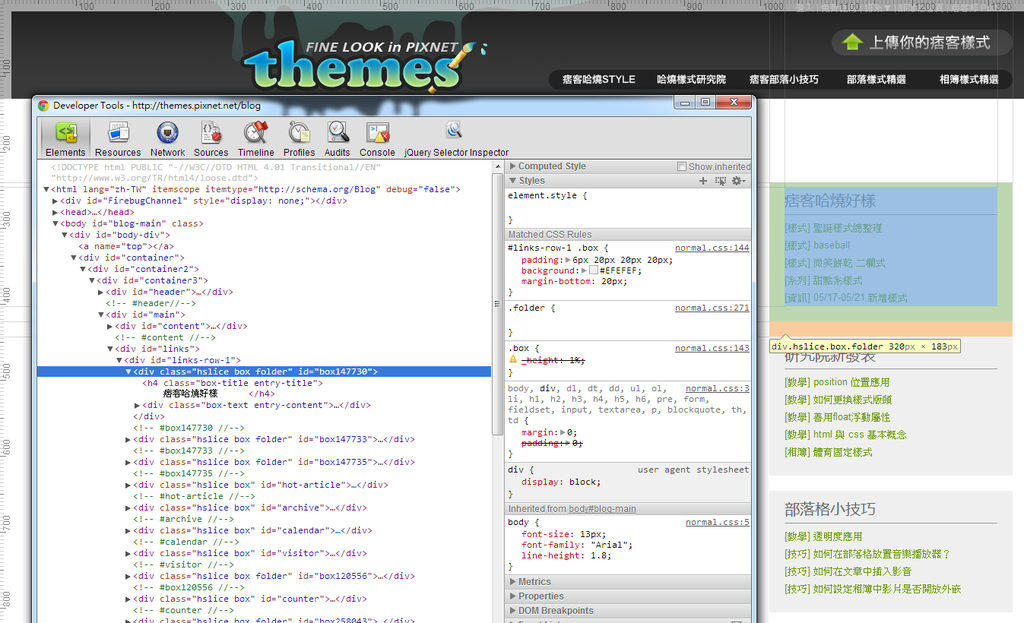
Task: Open 痞客哈燒STYLE menu item
Action: pyautogui.click(x=599, y=80)
